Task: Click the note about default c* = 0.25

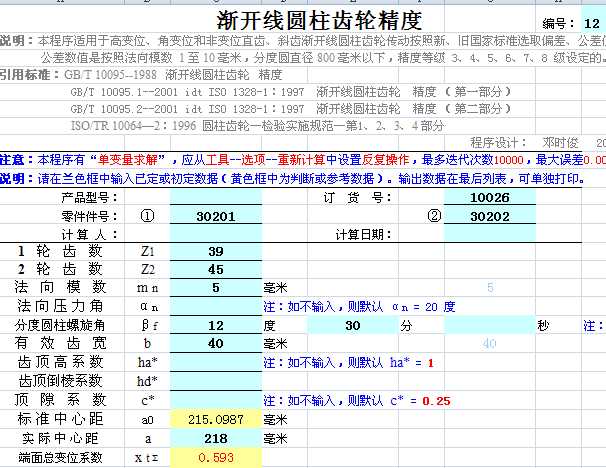Action: coord(357,401)
